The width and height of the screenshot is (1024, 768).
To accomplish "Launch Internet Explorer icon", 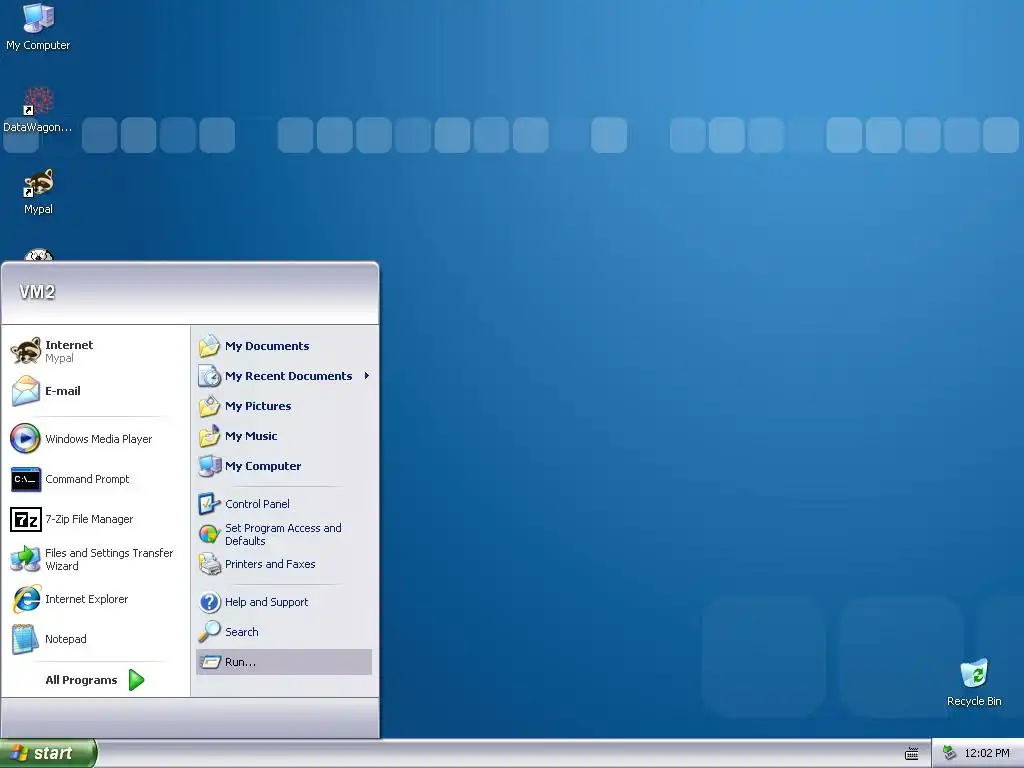I will 26,599.
